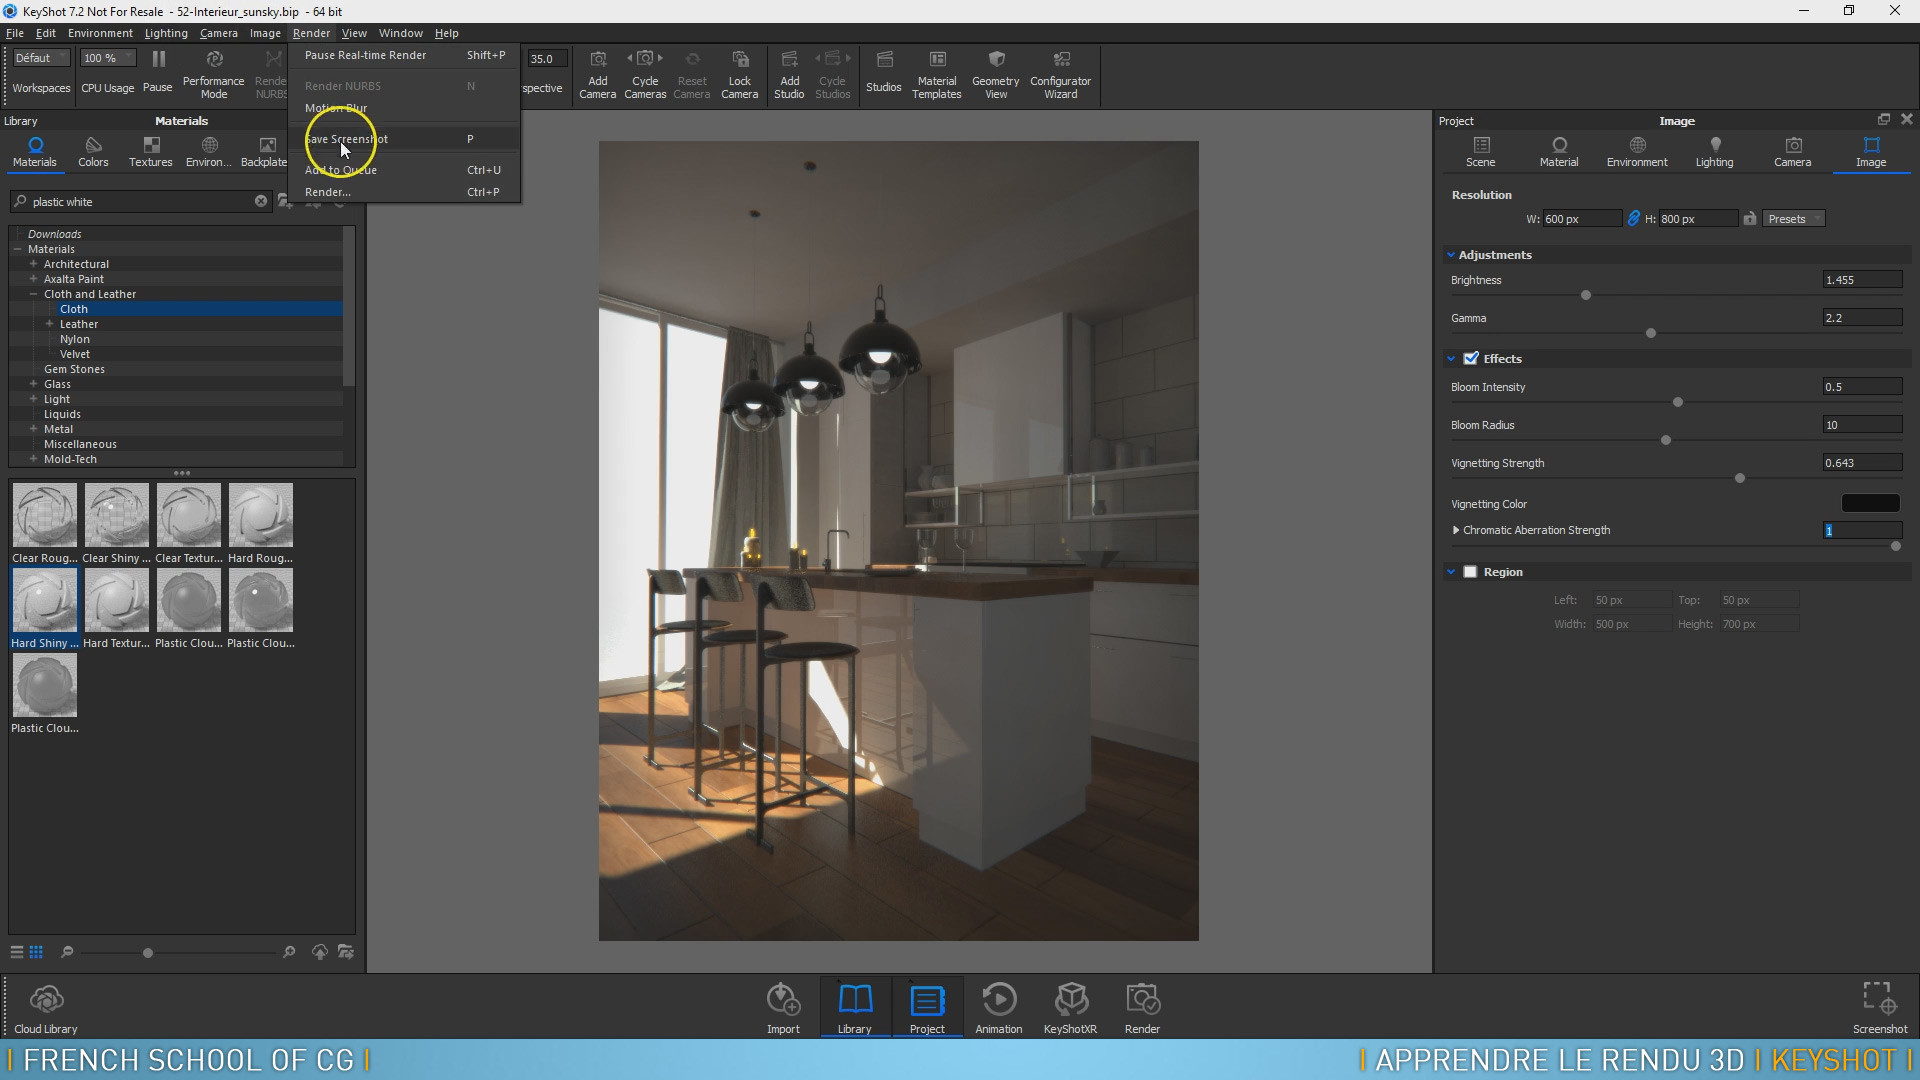Open the Animation panel
This screenshot has width=1920, height=1080.
click(x=998, y=1005)
